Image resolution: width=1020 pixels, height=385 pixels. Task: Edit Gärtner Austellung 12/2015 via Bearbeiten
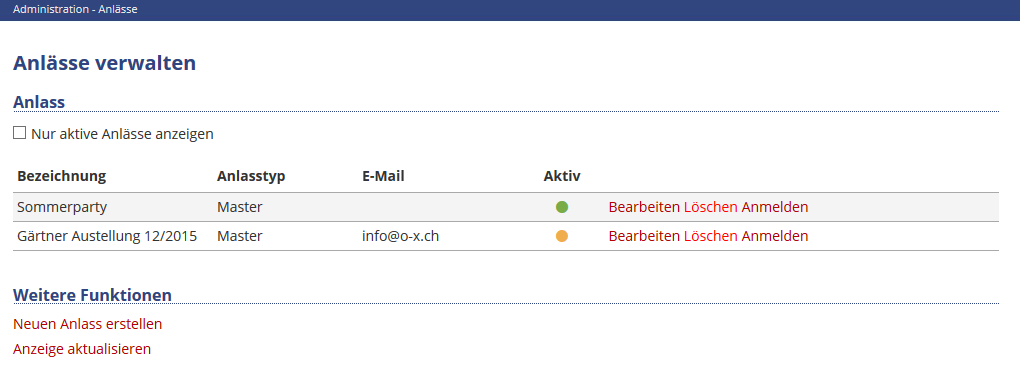coord(644,236)
